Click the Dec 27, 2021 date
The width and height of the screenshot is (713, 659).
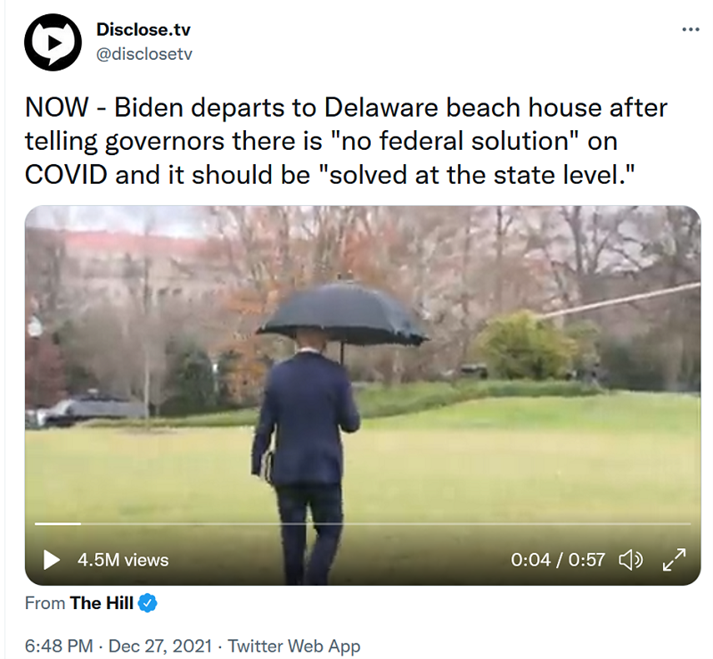click(160, 646)
